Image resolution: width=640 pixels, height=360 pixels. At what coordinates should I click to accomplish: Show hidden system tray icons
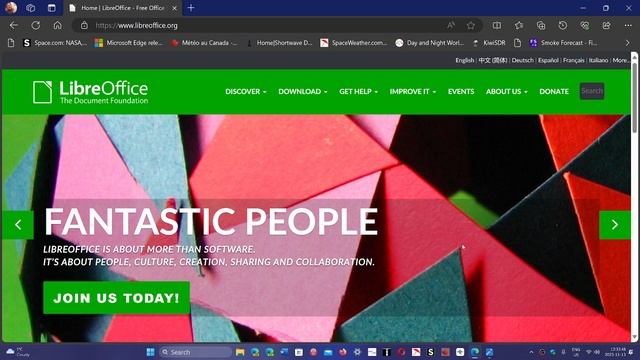tap(531, 352)
